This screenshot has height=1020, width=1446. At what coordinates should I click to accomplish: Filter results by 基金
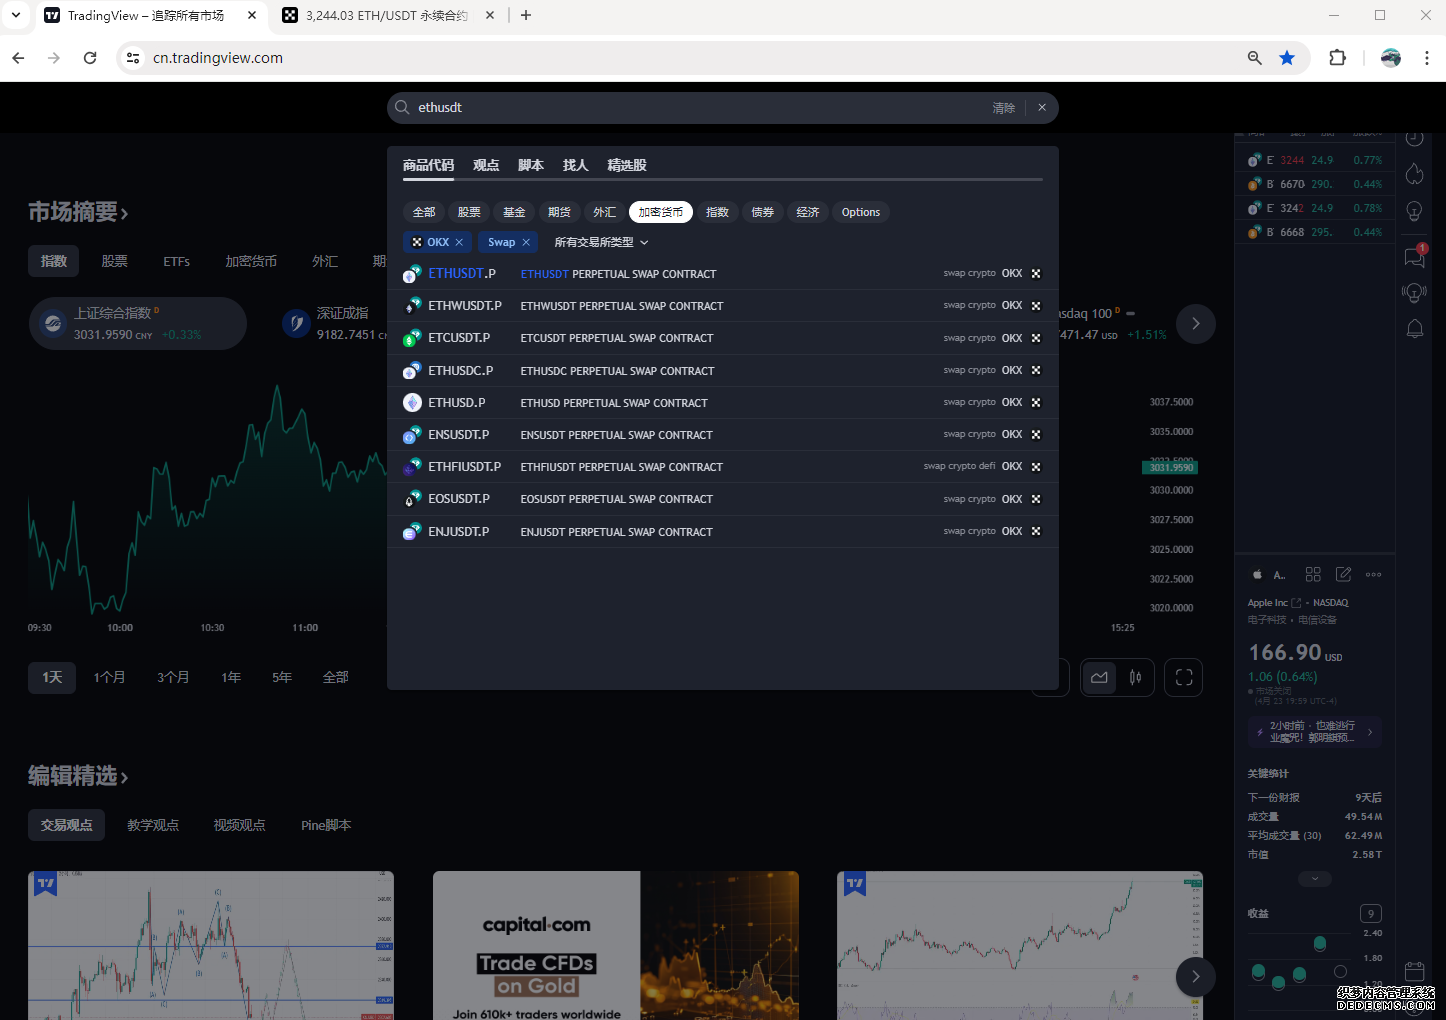click(514, 212)
